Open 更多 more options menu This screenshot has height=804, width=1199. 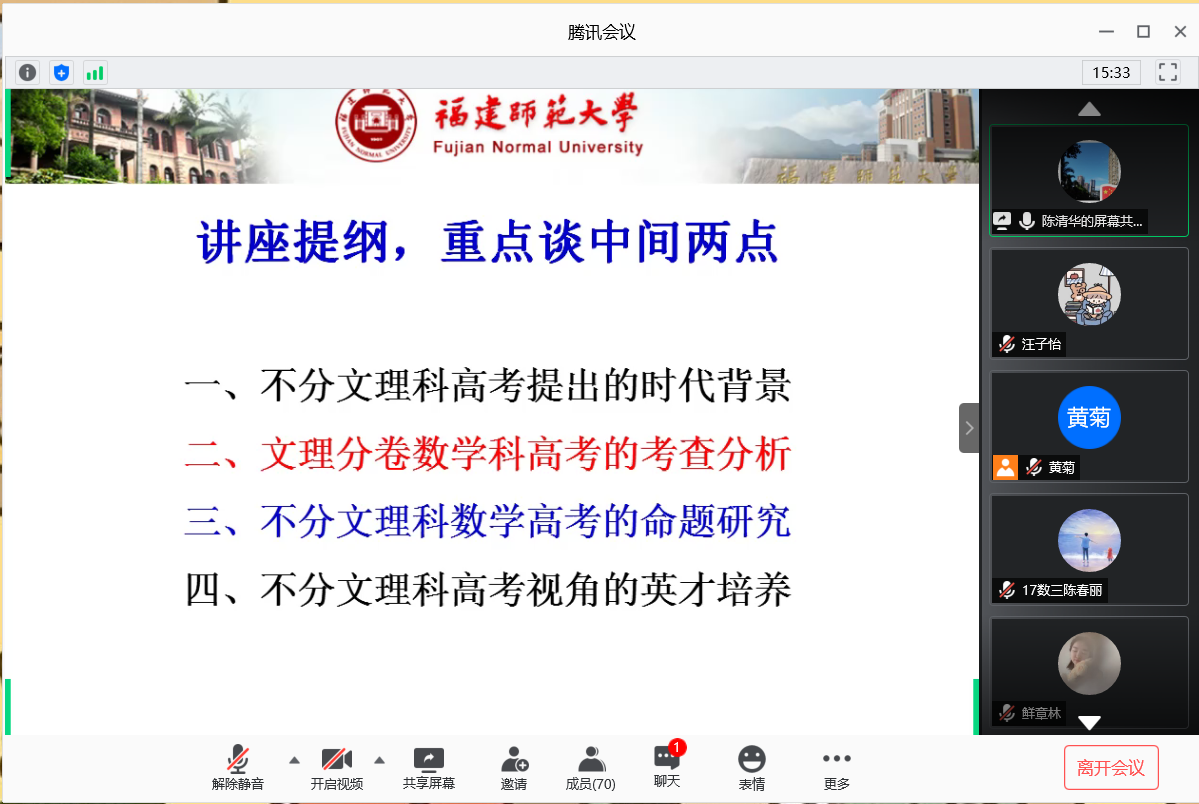point(836,768)
